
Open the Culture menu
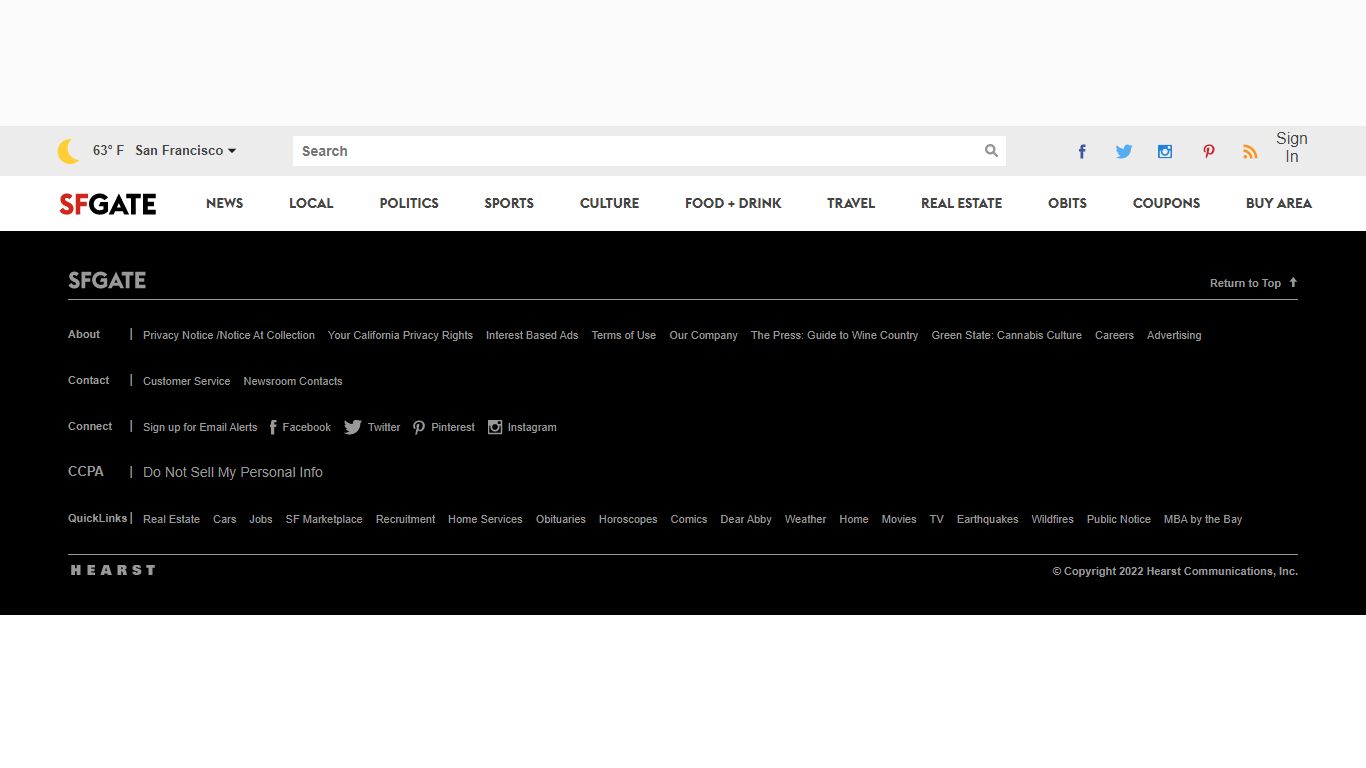(609, 203)
